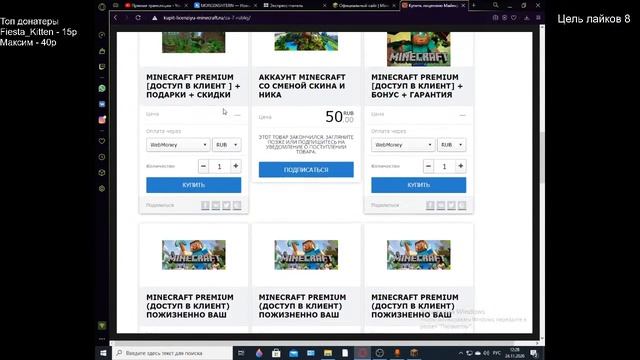Open extensions cube icon in sidebar
The width and height of the screenshot is (640, 360).
pyautogui.click(x=102, y=173)
